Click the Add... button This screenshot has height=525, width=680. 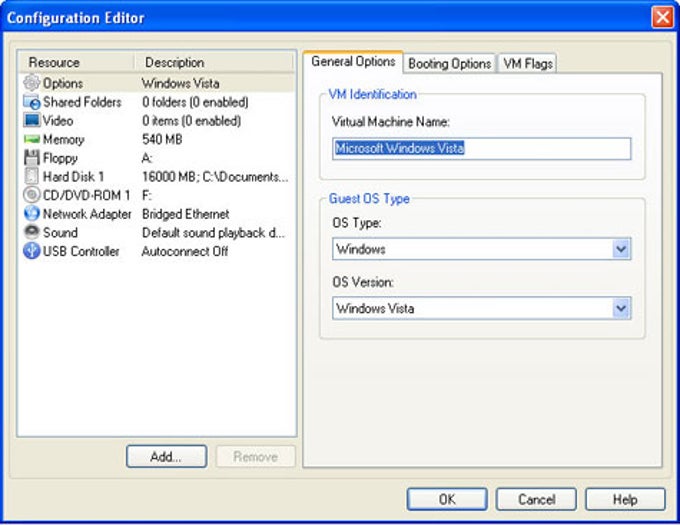[x=167, y=457]
